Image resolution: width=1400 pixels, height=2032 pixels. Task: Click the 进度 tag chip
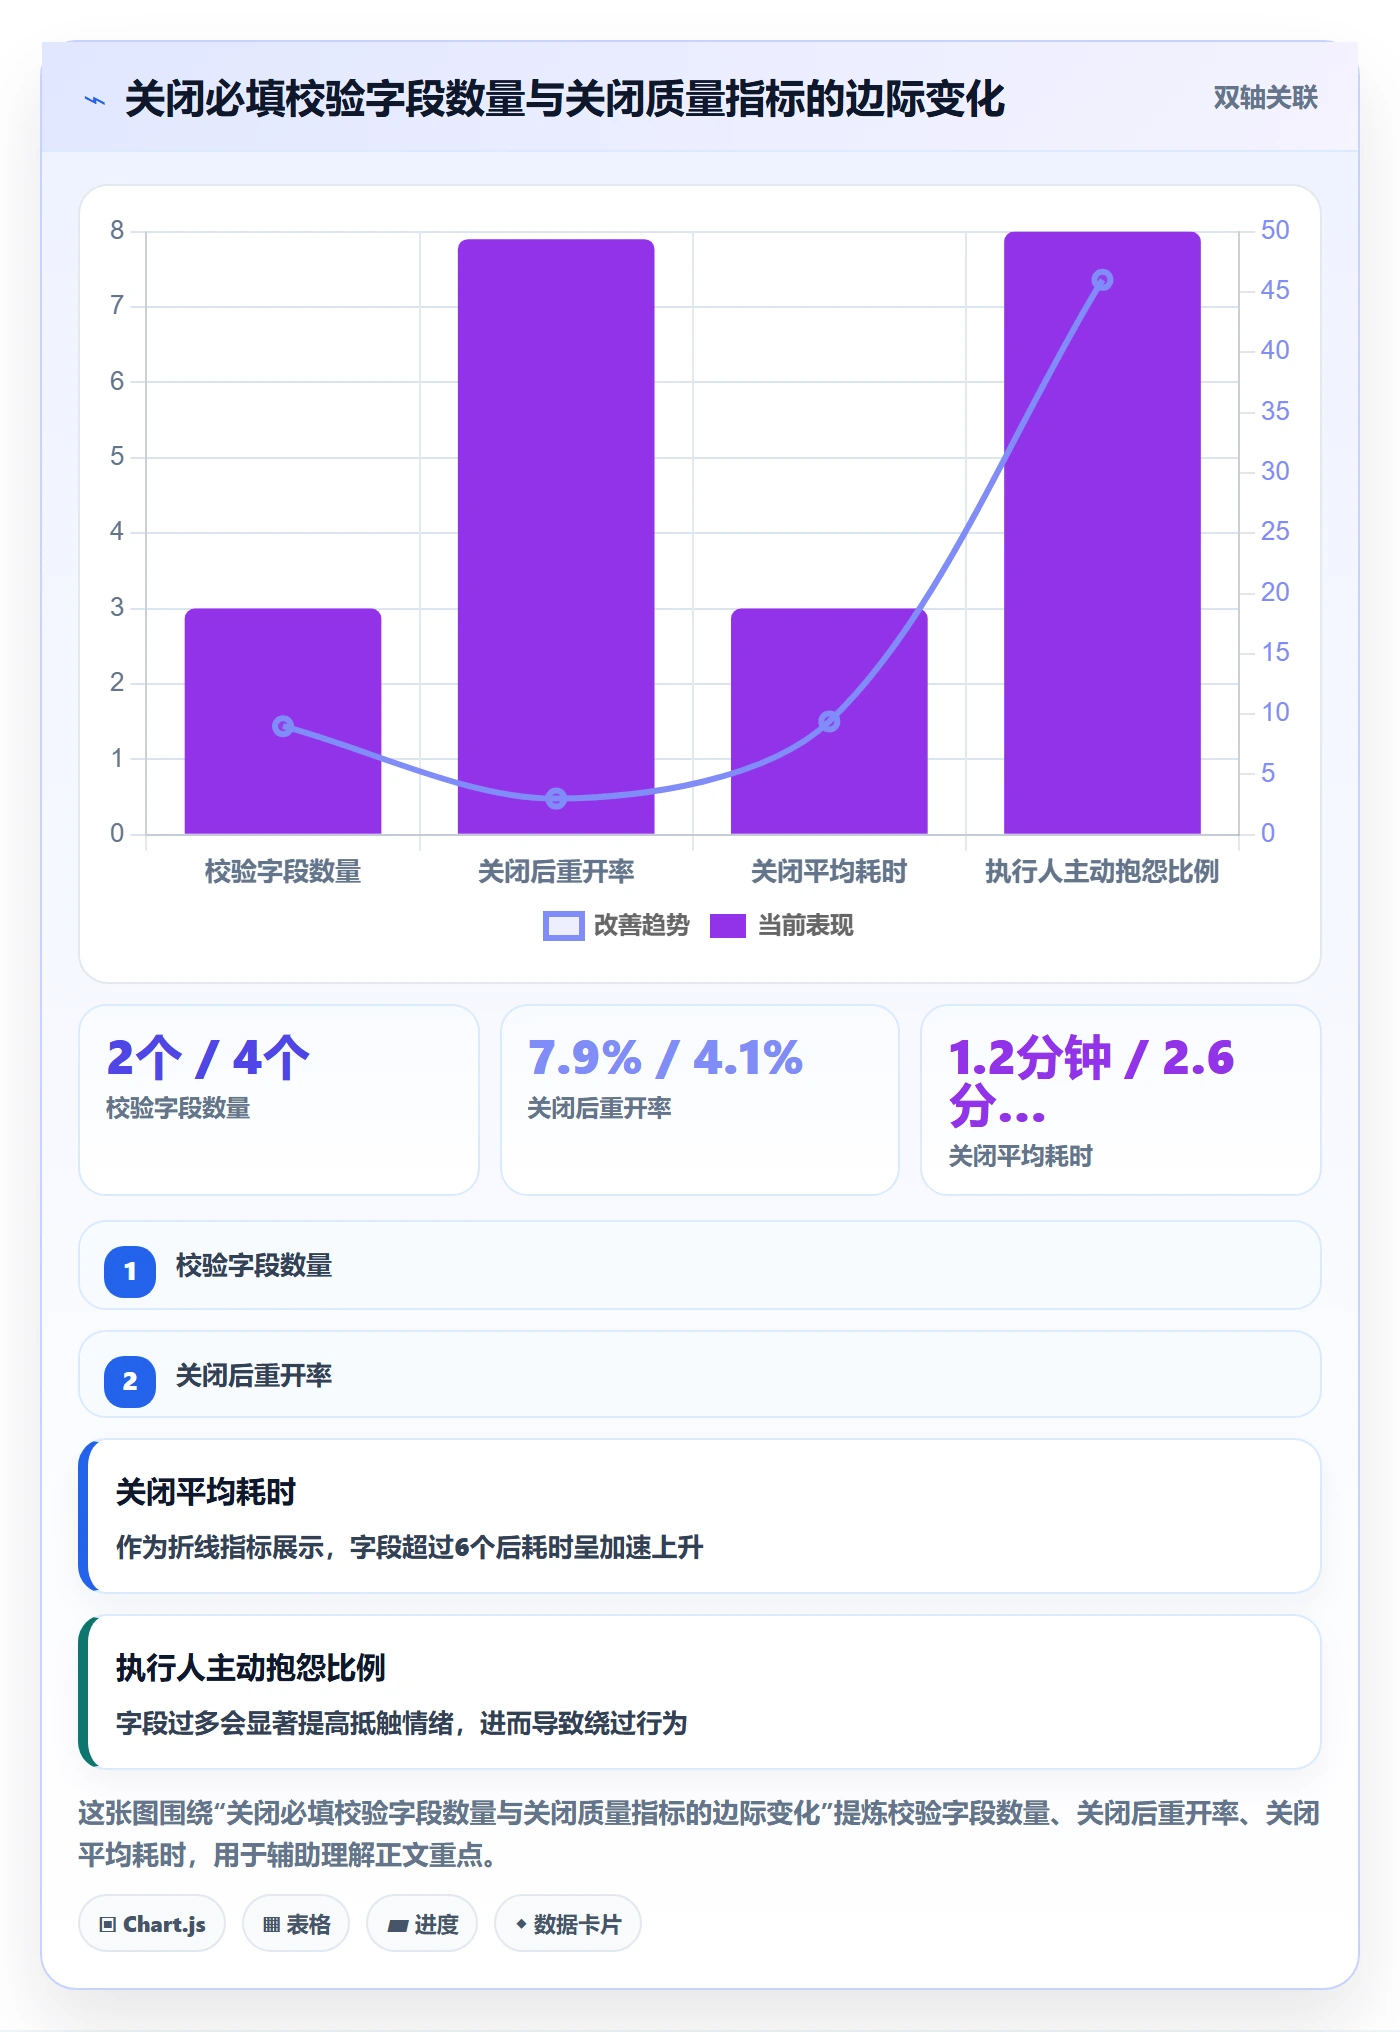[x=422, y=1924]
